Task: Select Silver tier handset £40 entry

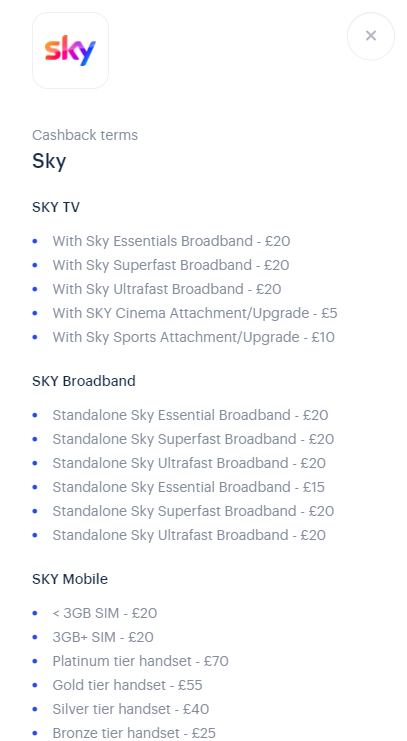Action: pyautogui.click(x=130, y=709)
